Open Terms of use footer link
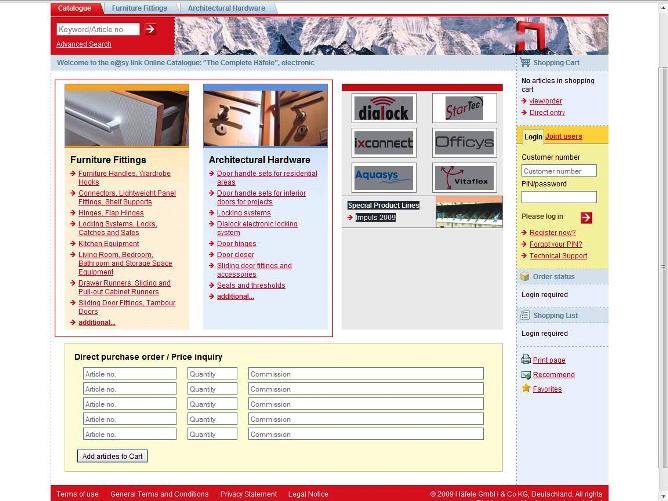The image size is (668, 501). tap(77, 494)
